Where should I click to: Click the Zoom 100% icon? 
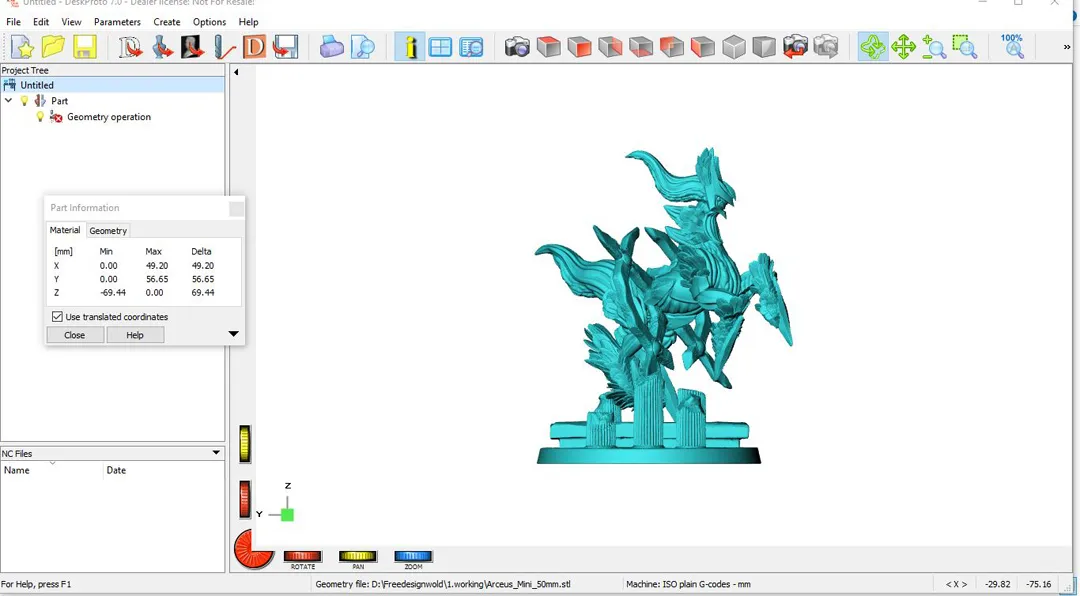(x=1012, y=47)
